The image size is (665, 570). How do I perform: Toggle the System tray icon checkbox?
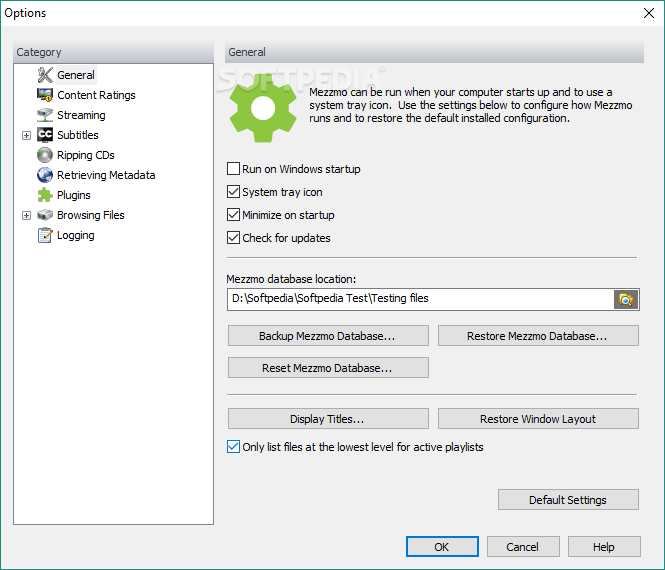[233, 192]
